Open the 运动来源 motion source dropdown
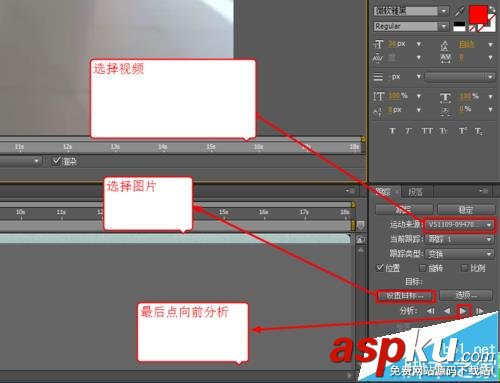The height and width of the screenshot is (383, 500). click(x=460, y=225)
